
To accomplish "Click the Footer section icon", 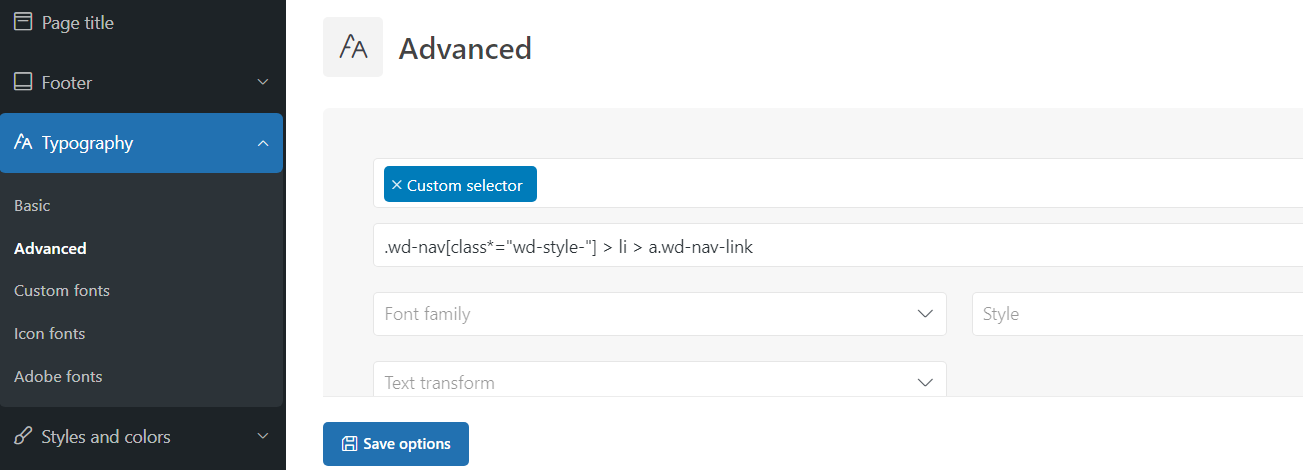I will [x=23, y=83].
